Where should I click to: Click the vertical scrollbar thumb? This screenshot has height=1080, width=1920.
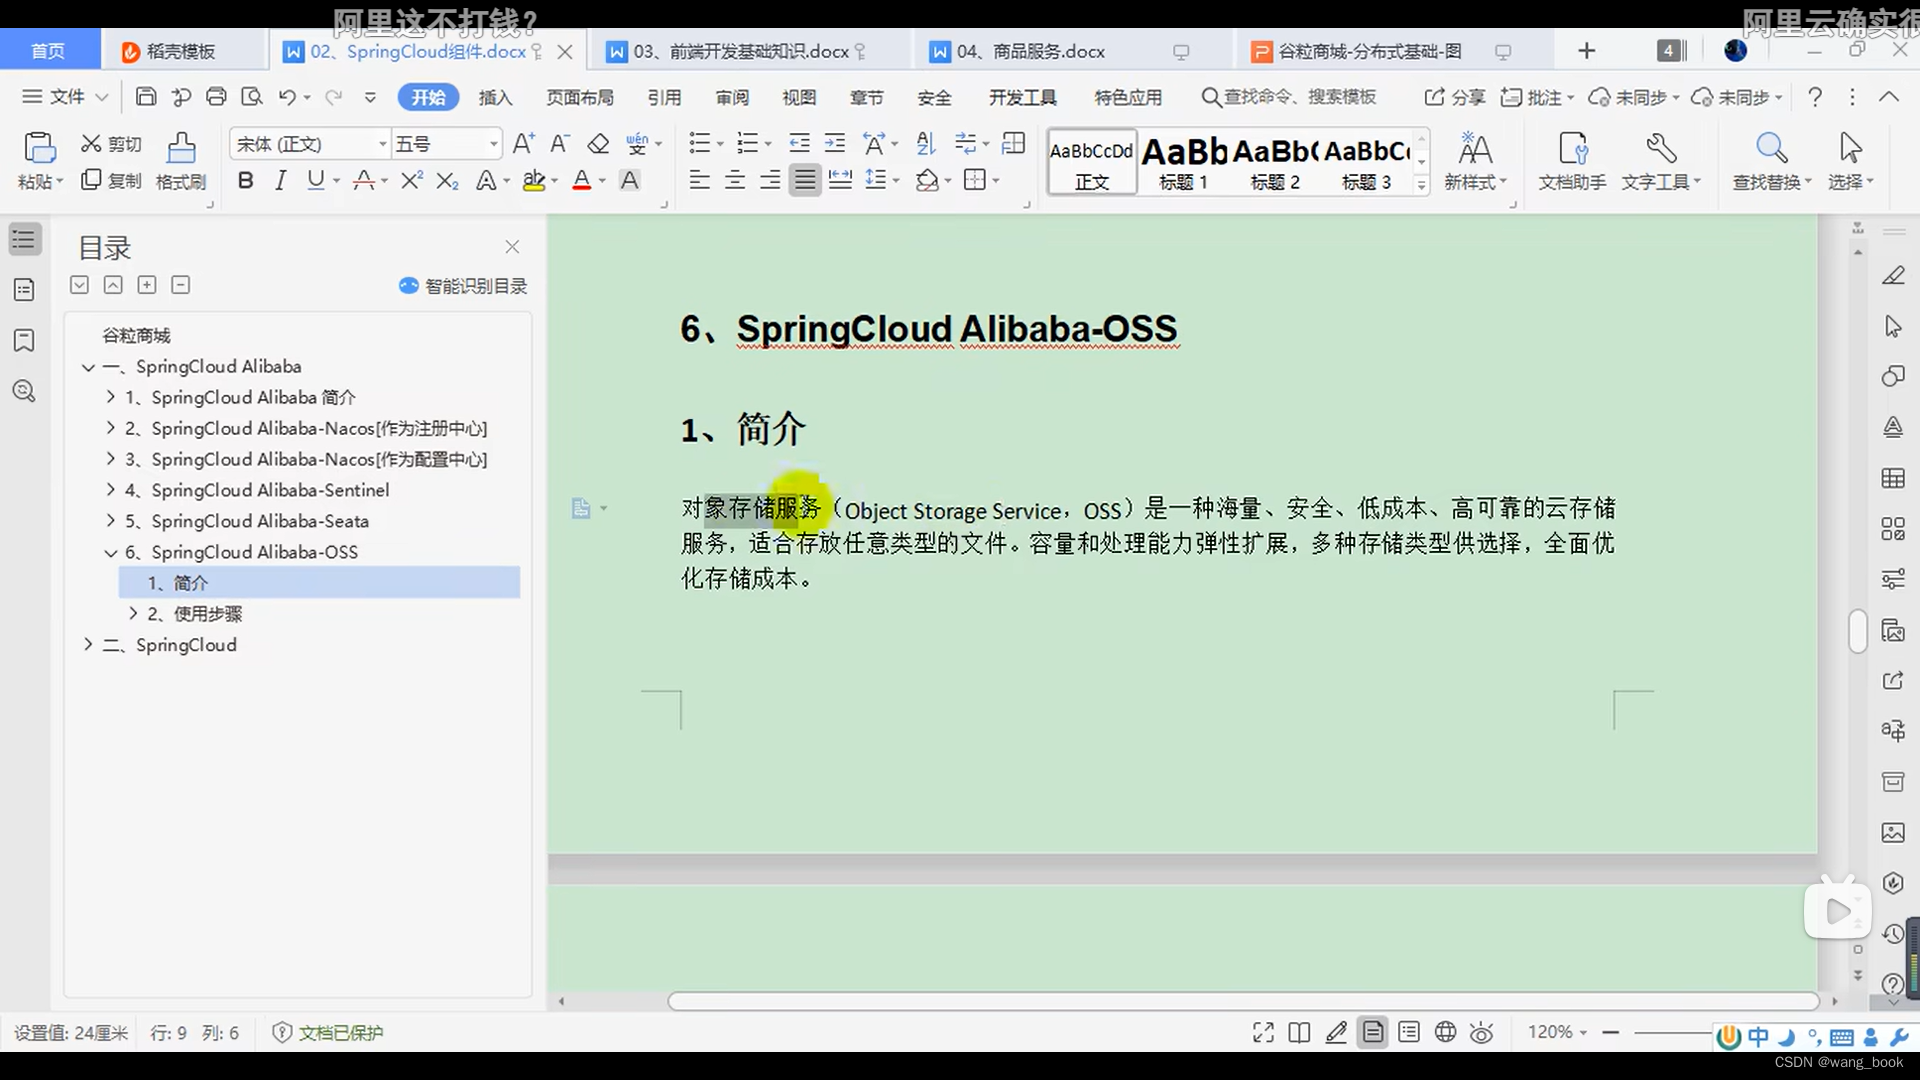tap(1858, 631)
